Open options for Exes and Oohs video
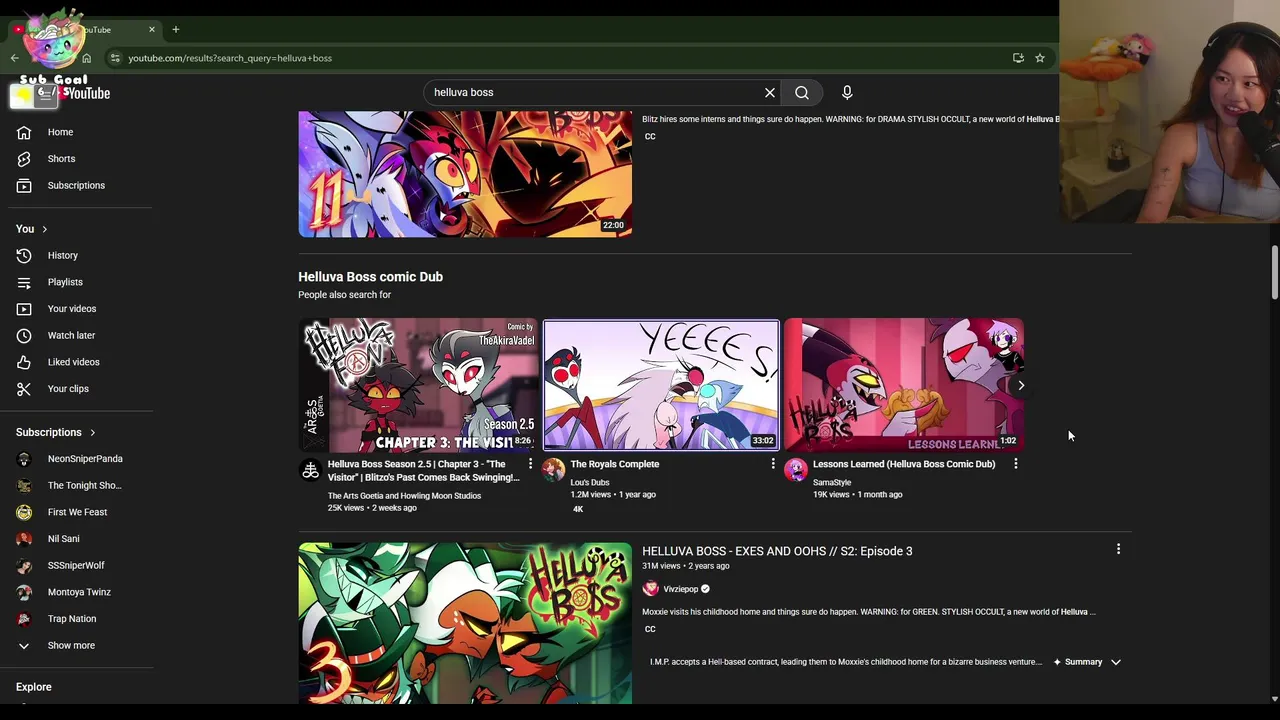The width and height of the screenshot is (1280, 720). pyautogui.click(x=1118, y=549)
